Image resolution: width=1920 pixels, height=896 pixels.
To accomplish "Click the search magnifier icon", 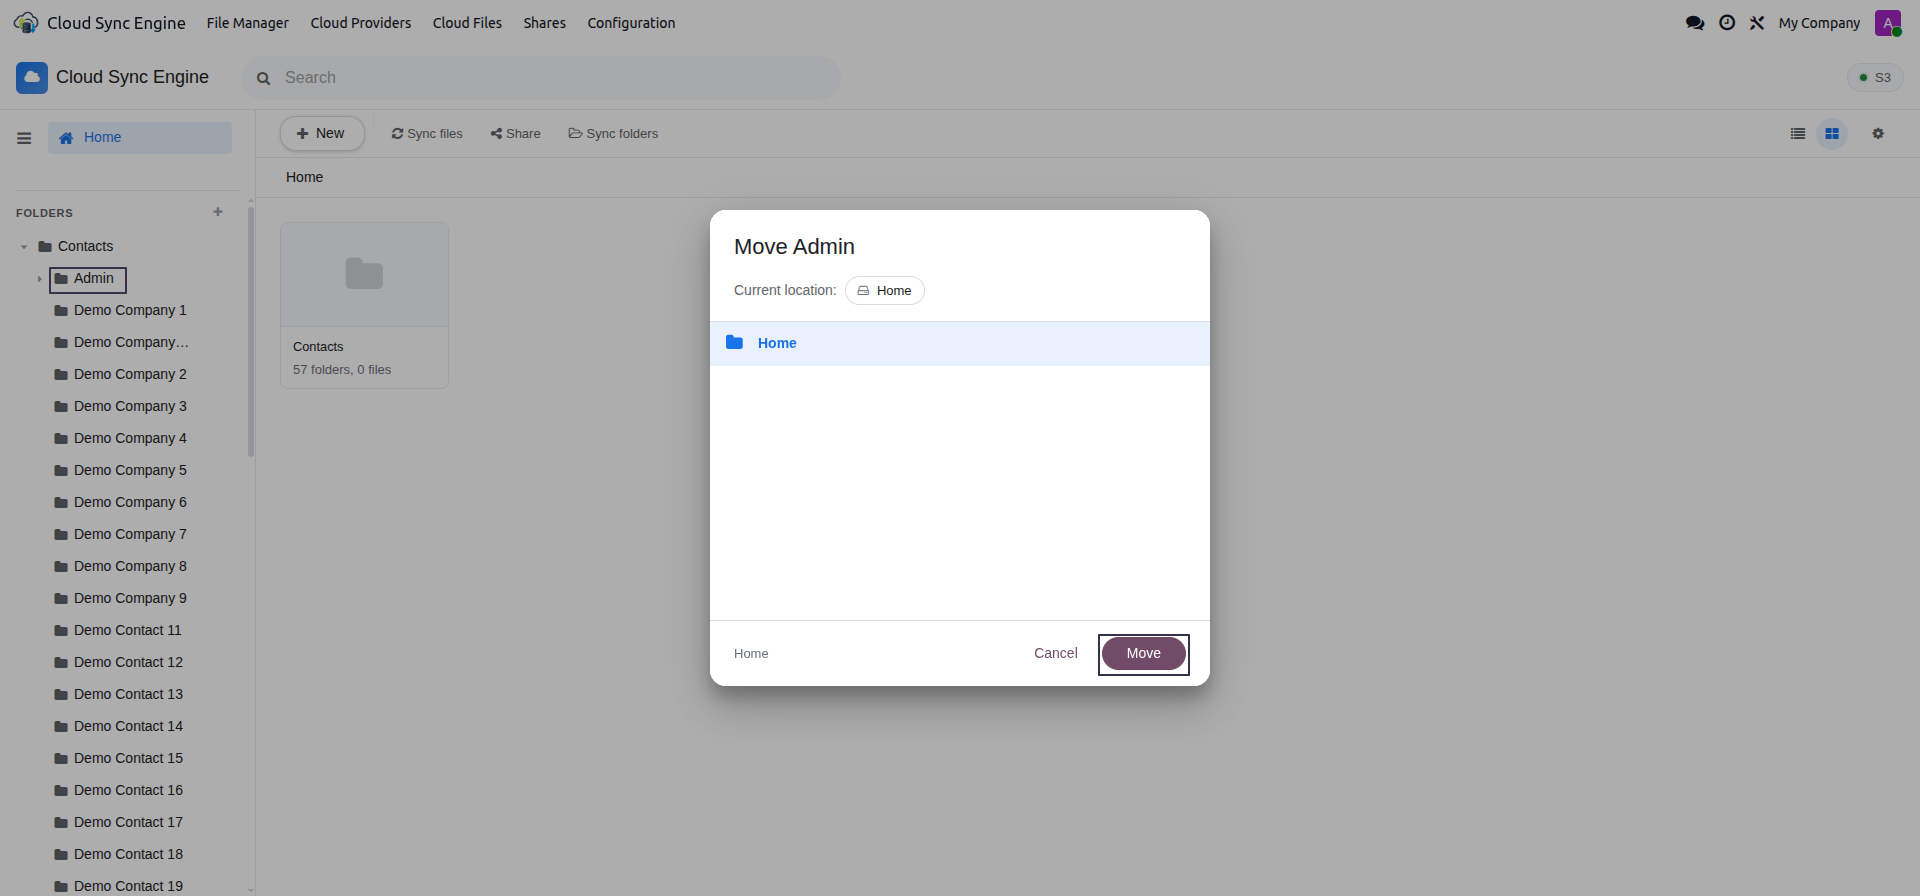I will tap(264, 78).
